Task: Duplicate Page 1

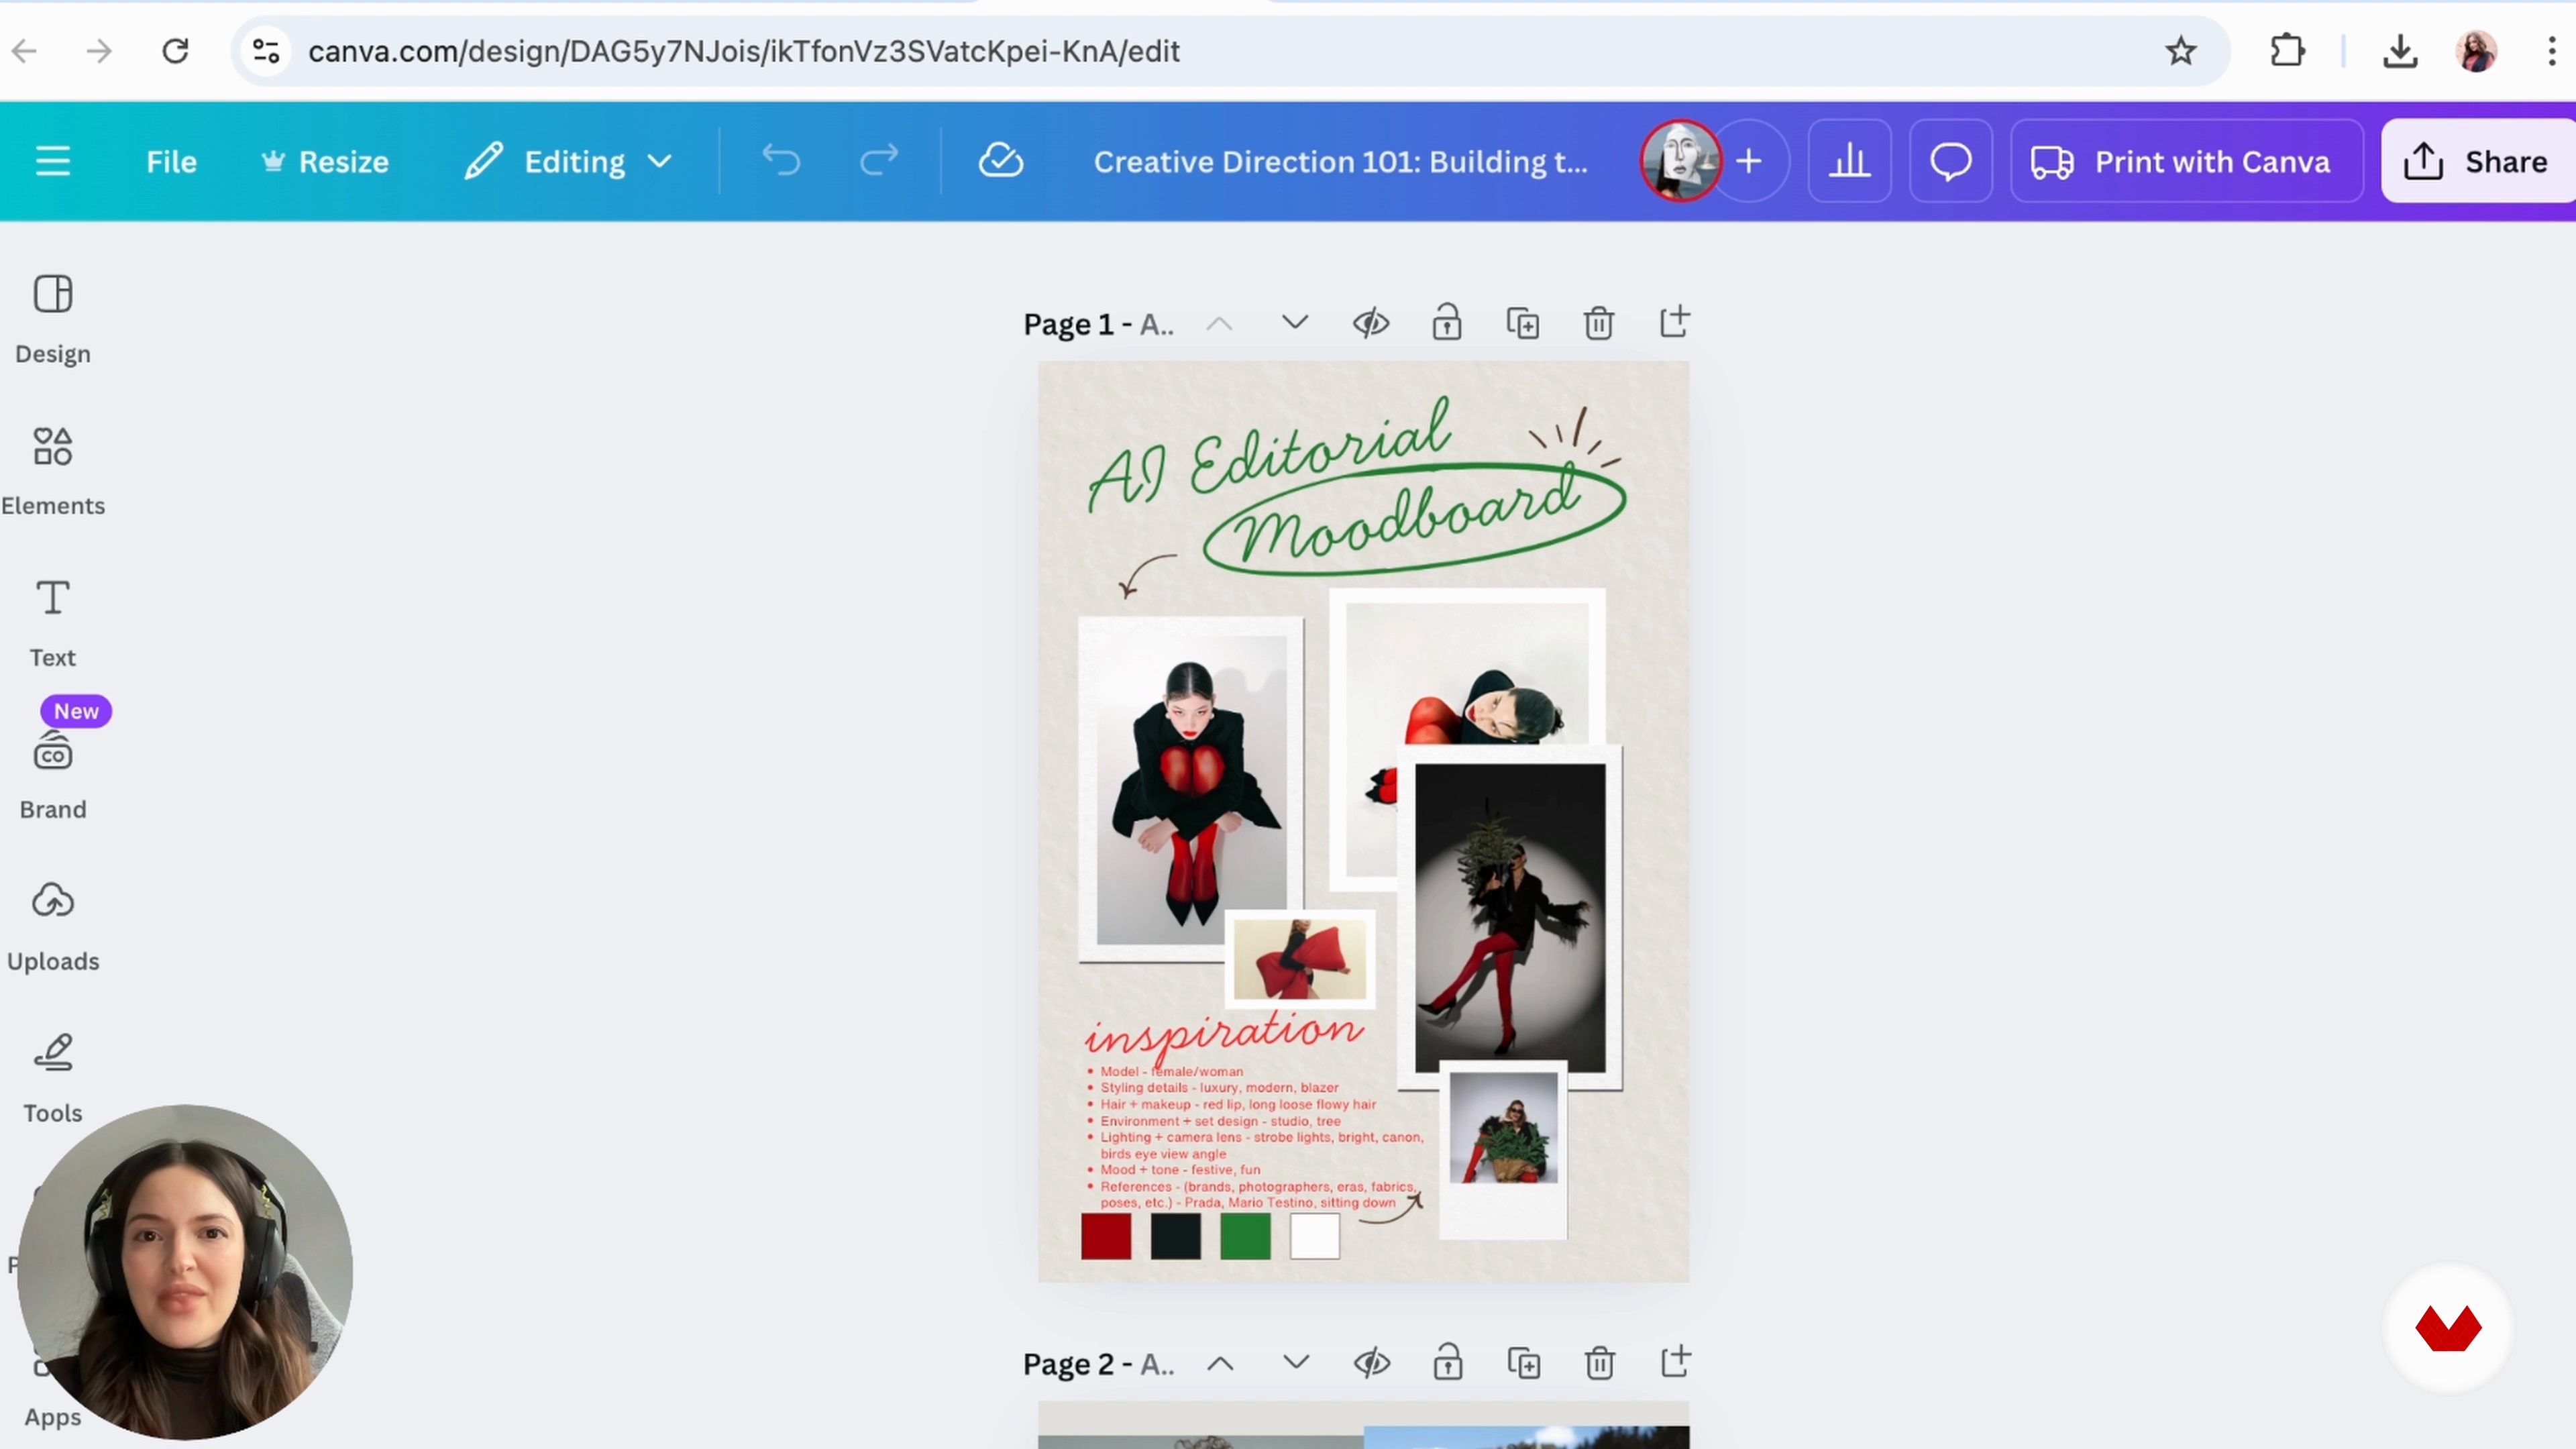Action: coord(1522,324)
